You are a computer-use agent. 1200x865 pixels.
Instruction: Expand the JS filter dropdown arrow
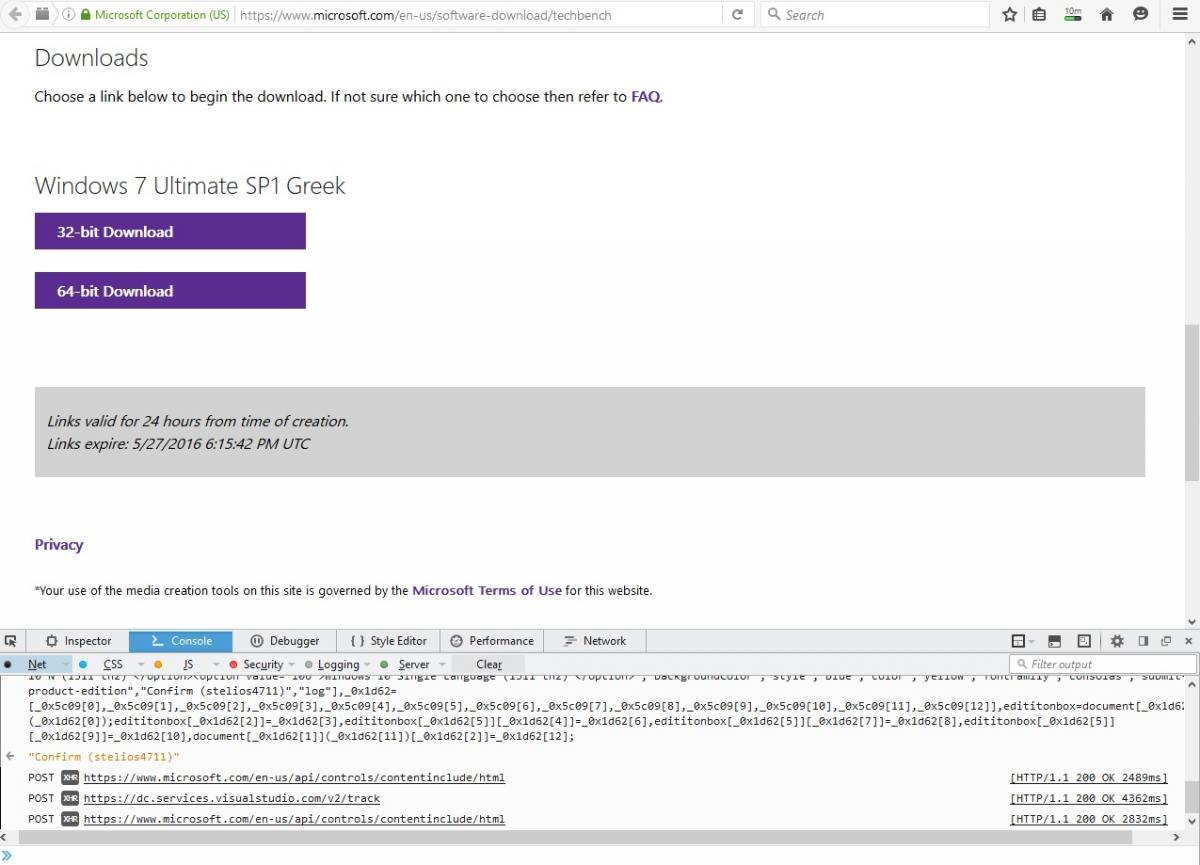(x=216, y=664)
